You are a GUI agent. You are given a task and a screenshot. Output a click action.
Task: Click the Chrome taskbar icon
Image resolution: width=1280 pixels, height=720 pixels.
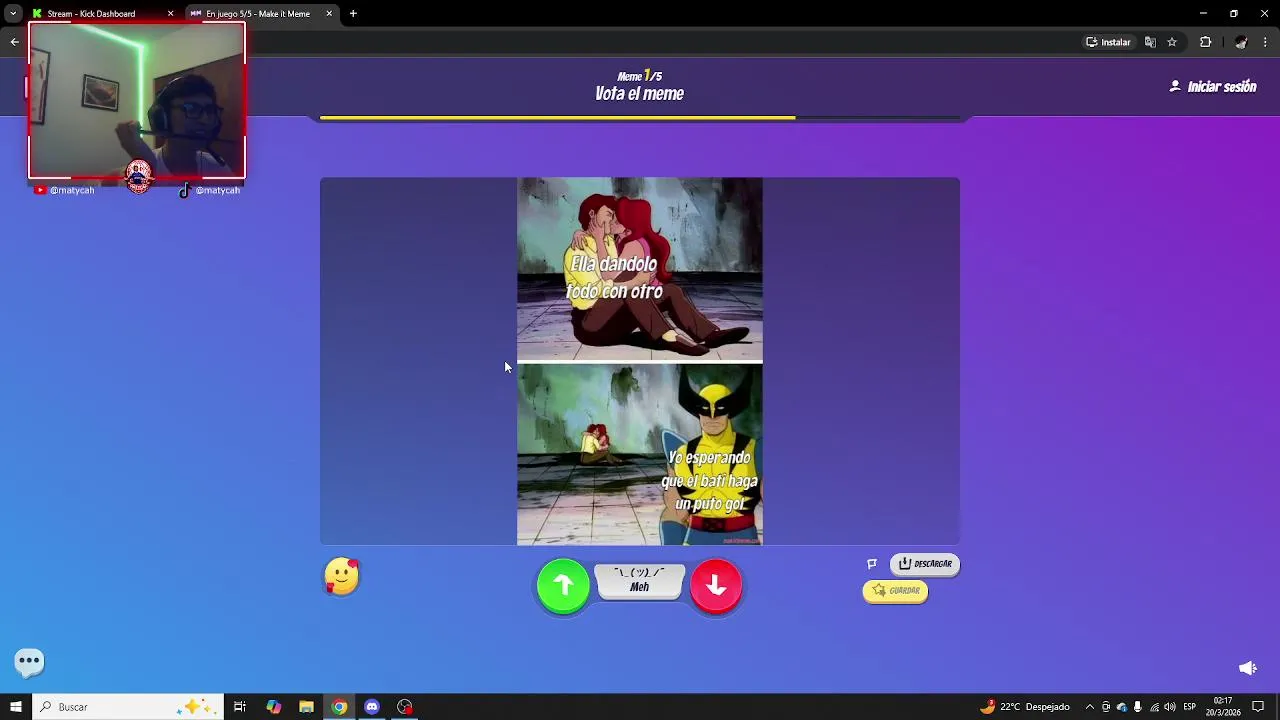coord(340,707)
